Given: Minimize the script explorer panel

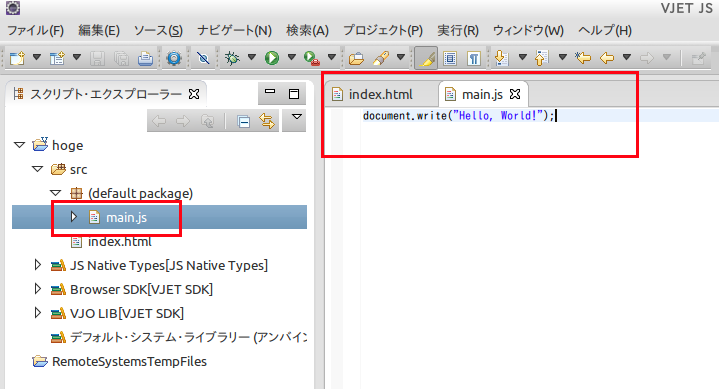Looking at the screenshot, I should click(270, 92).
